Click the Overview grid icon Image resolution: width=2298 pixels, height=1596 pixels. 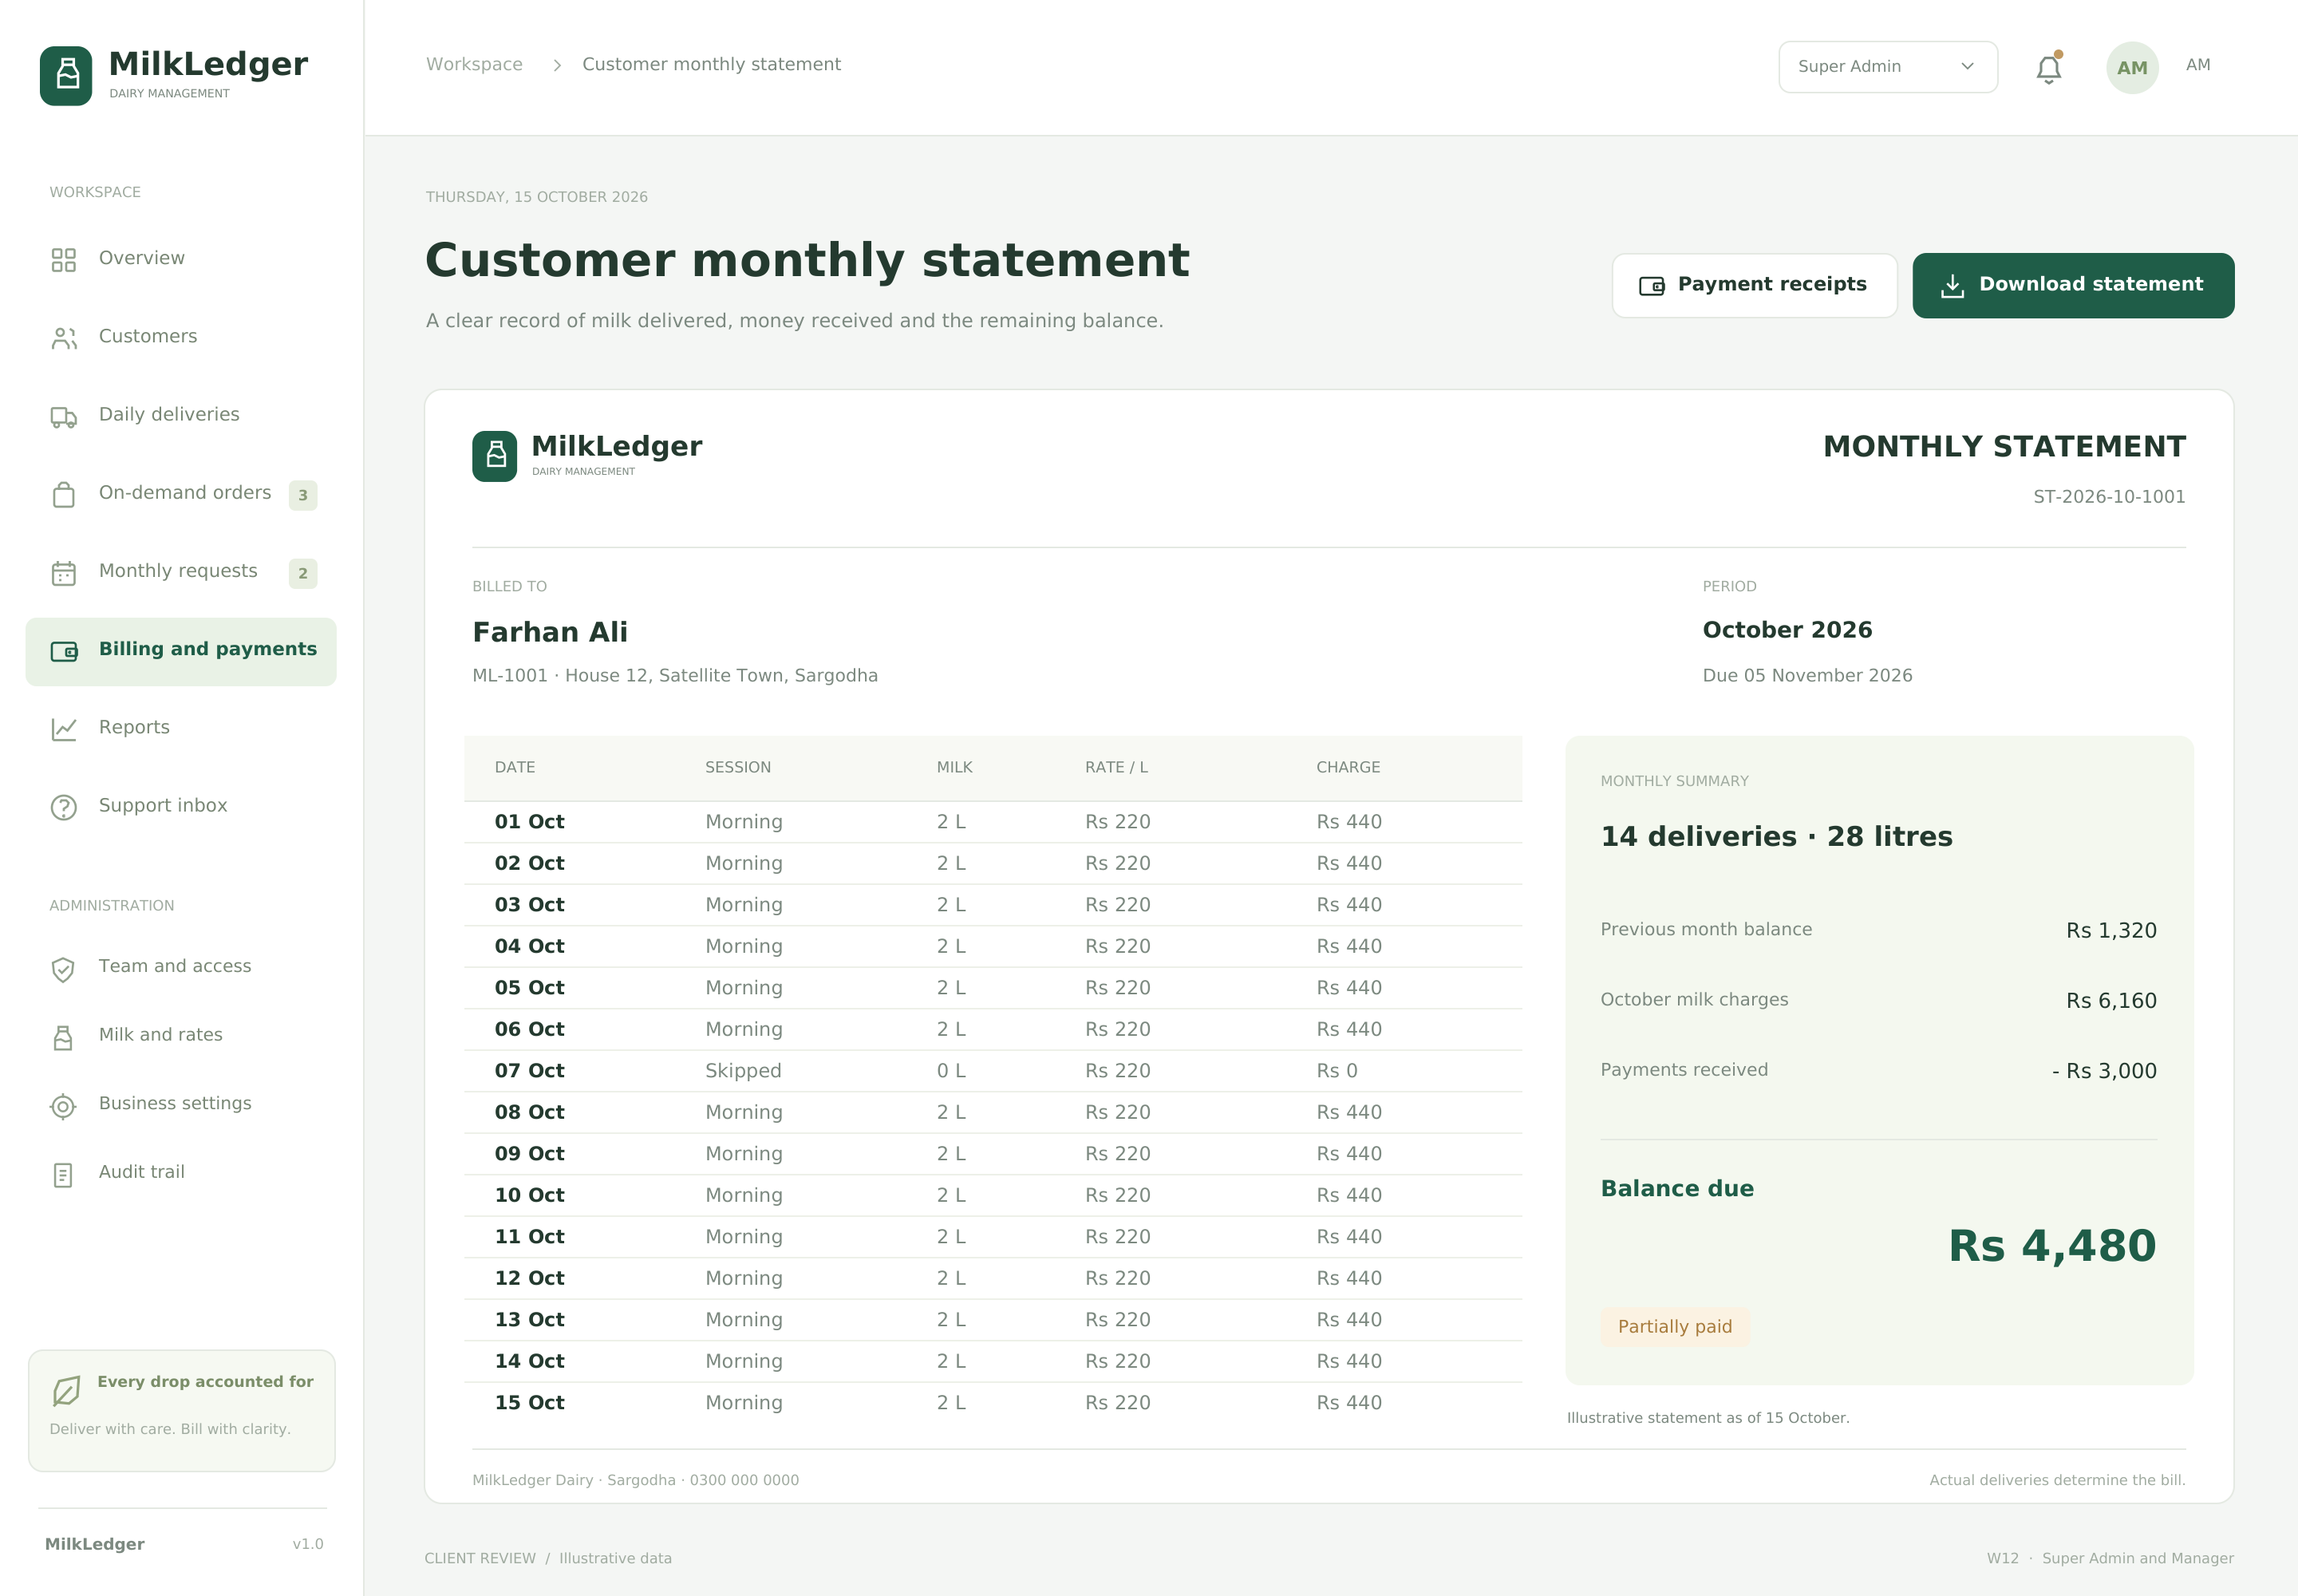(64, 260)
